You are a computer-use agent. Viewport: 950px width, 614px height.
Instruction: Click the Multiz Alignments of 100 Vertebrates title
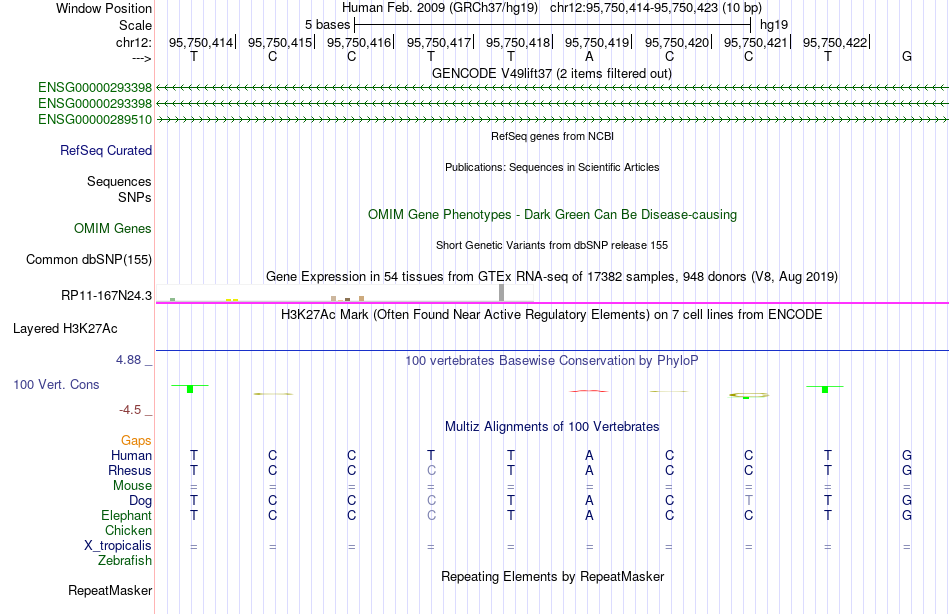point(552,427)
